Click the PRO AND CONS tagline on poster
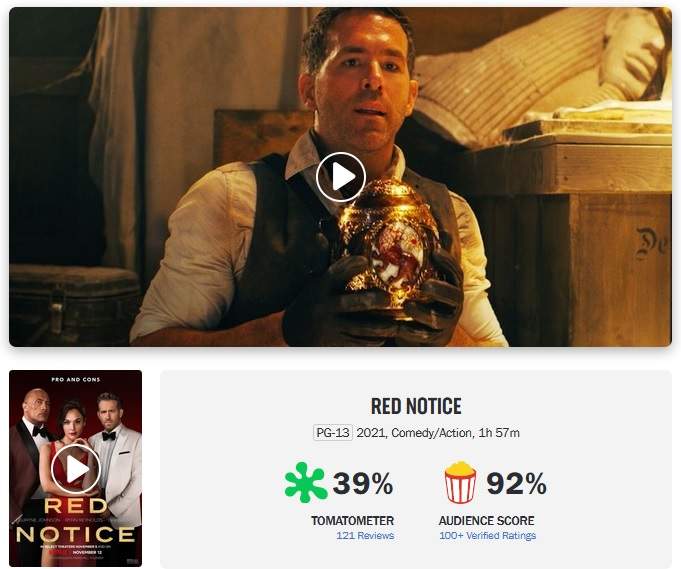The width and height of the screenshot is (681, 569). click(x=76, y=379)
